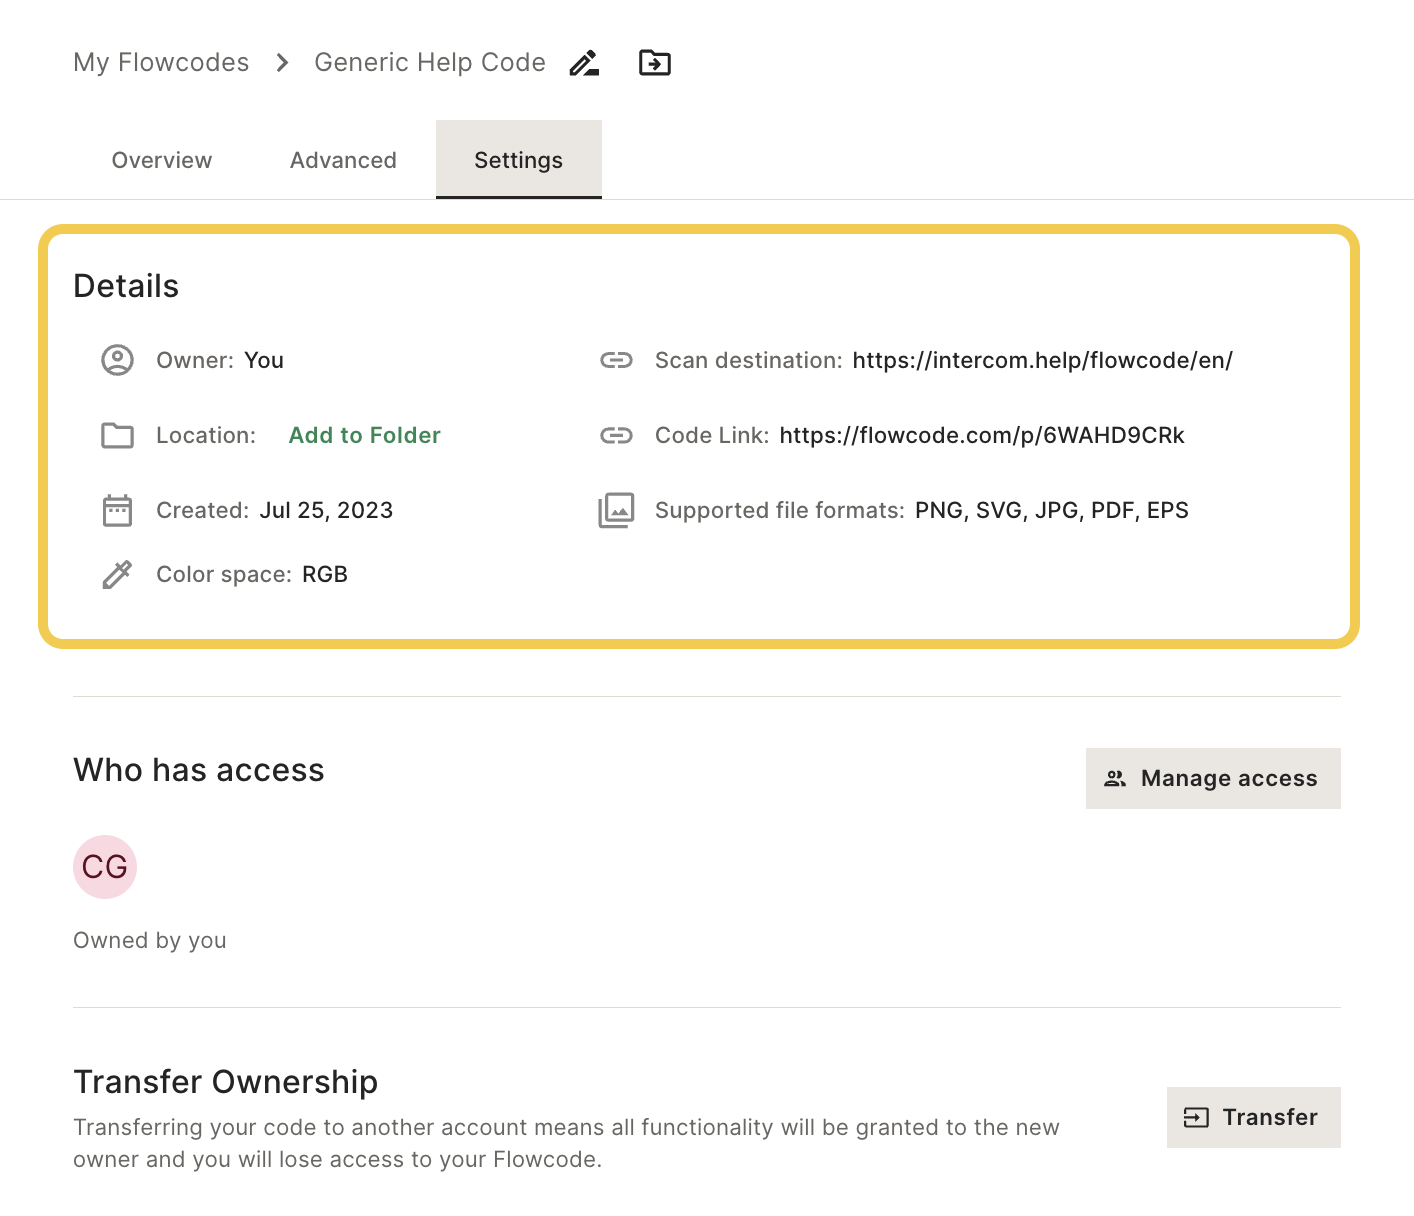
Task: Click the Who has access heading
Action: tap(199, 770)
